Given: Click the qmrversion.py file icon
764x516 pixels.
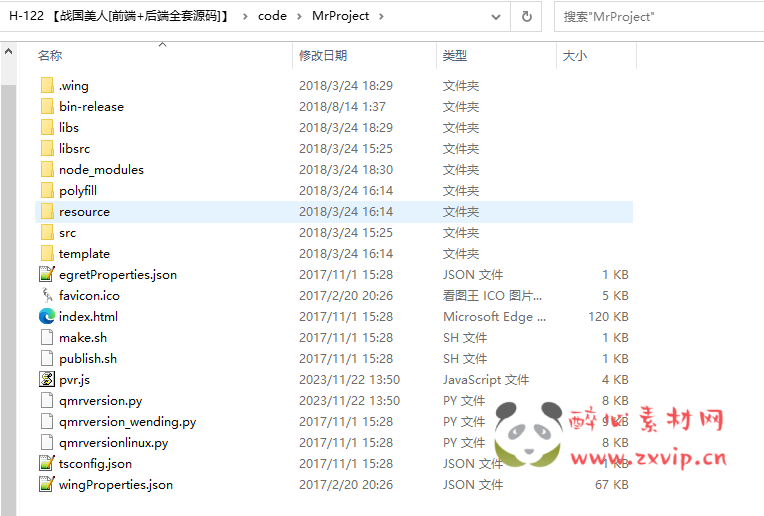Looking at the screenshot, I should (47, 400).
